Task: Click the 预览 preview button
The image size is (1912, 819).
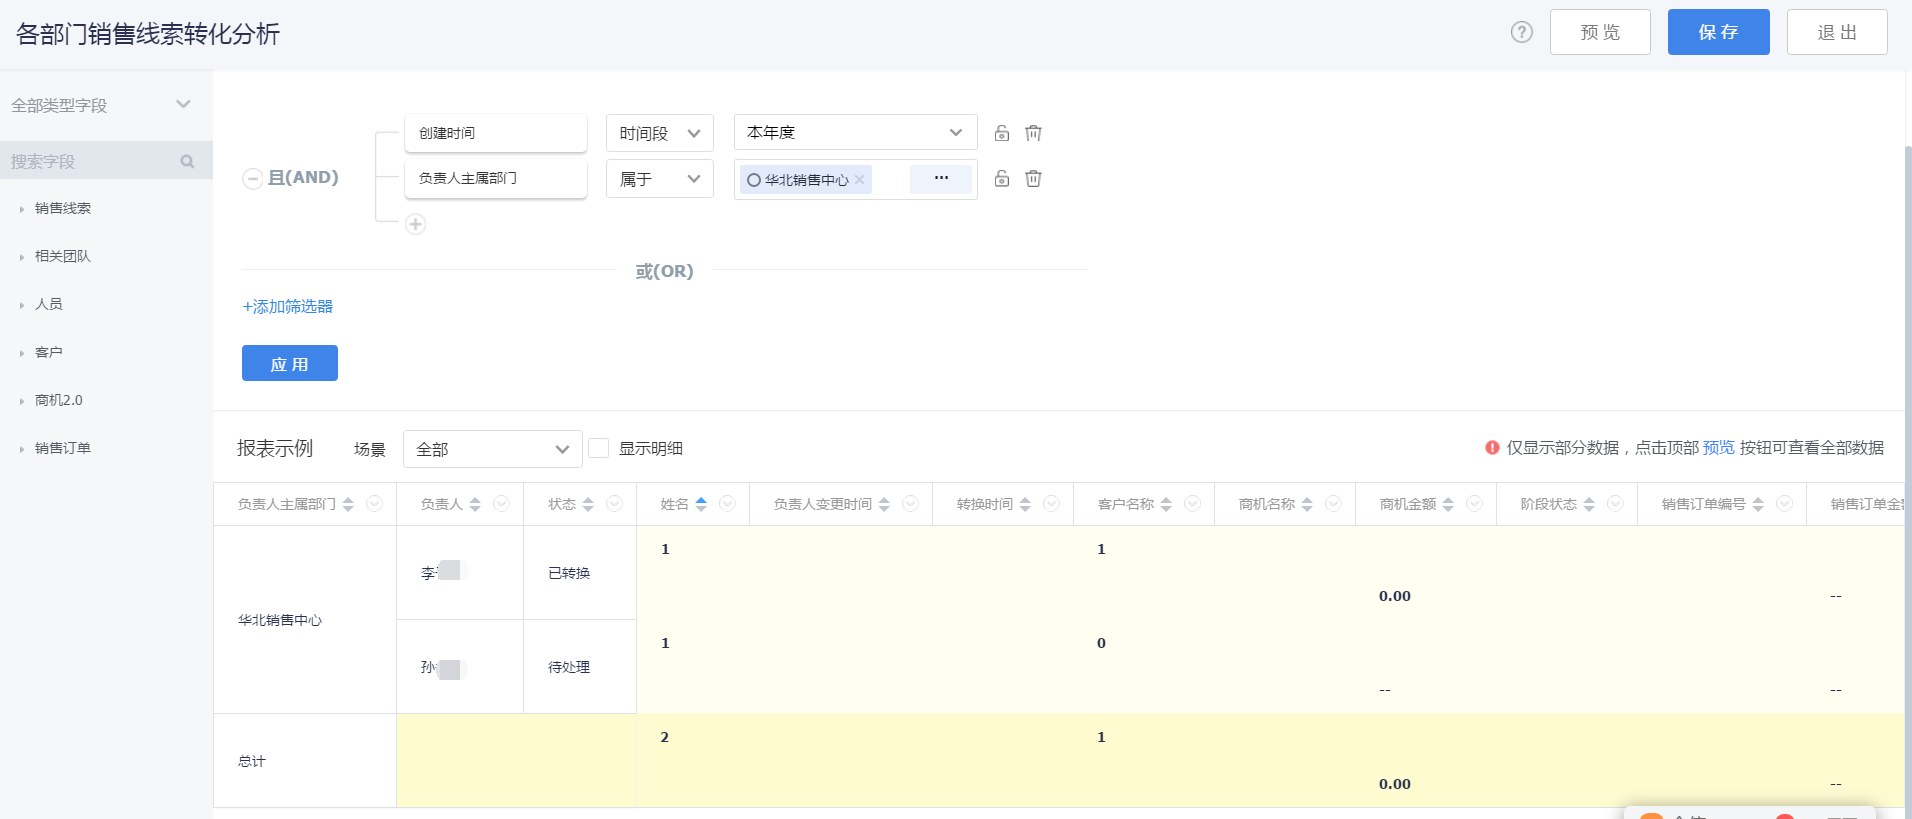Action: (x=1600, y=32)
